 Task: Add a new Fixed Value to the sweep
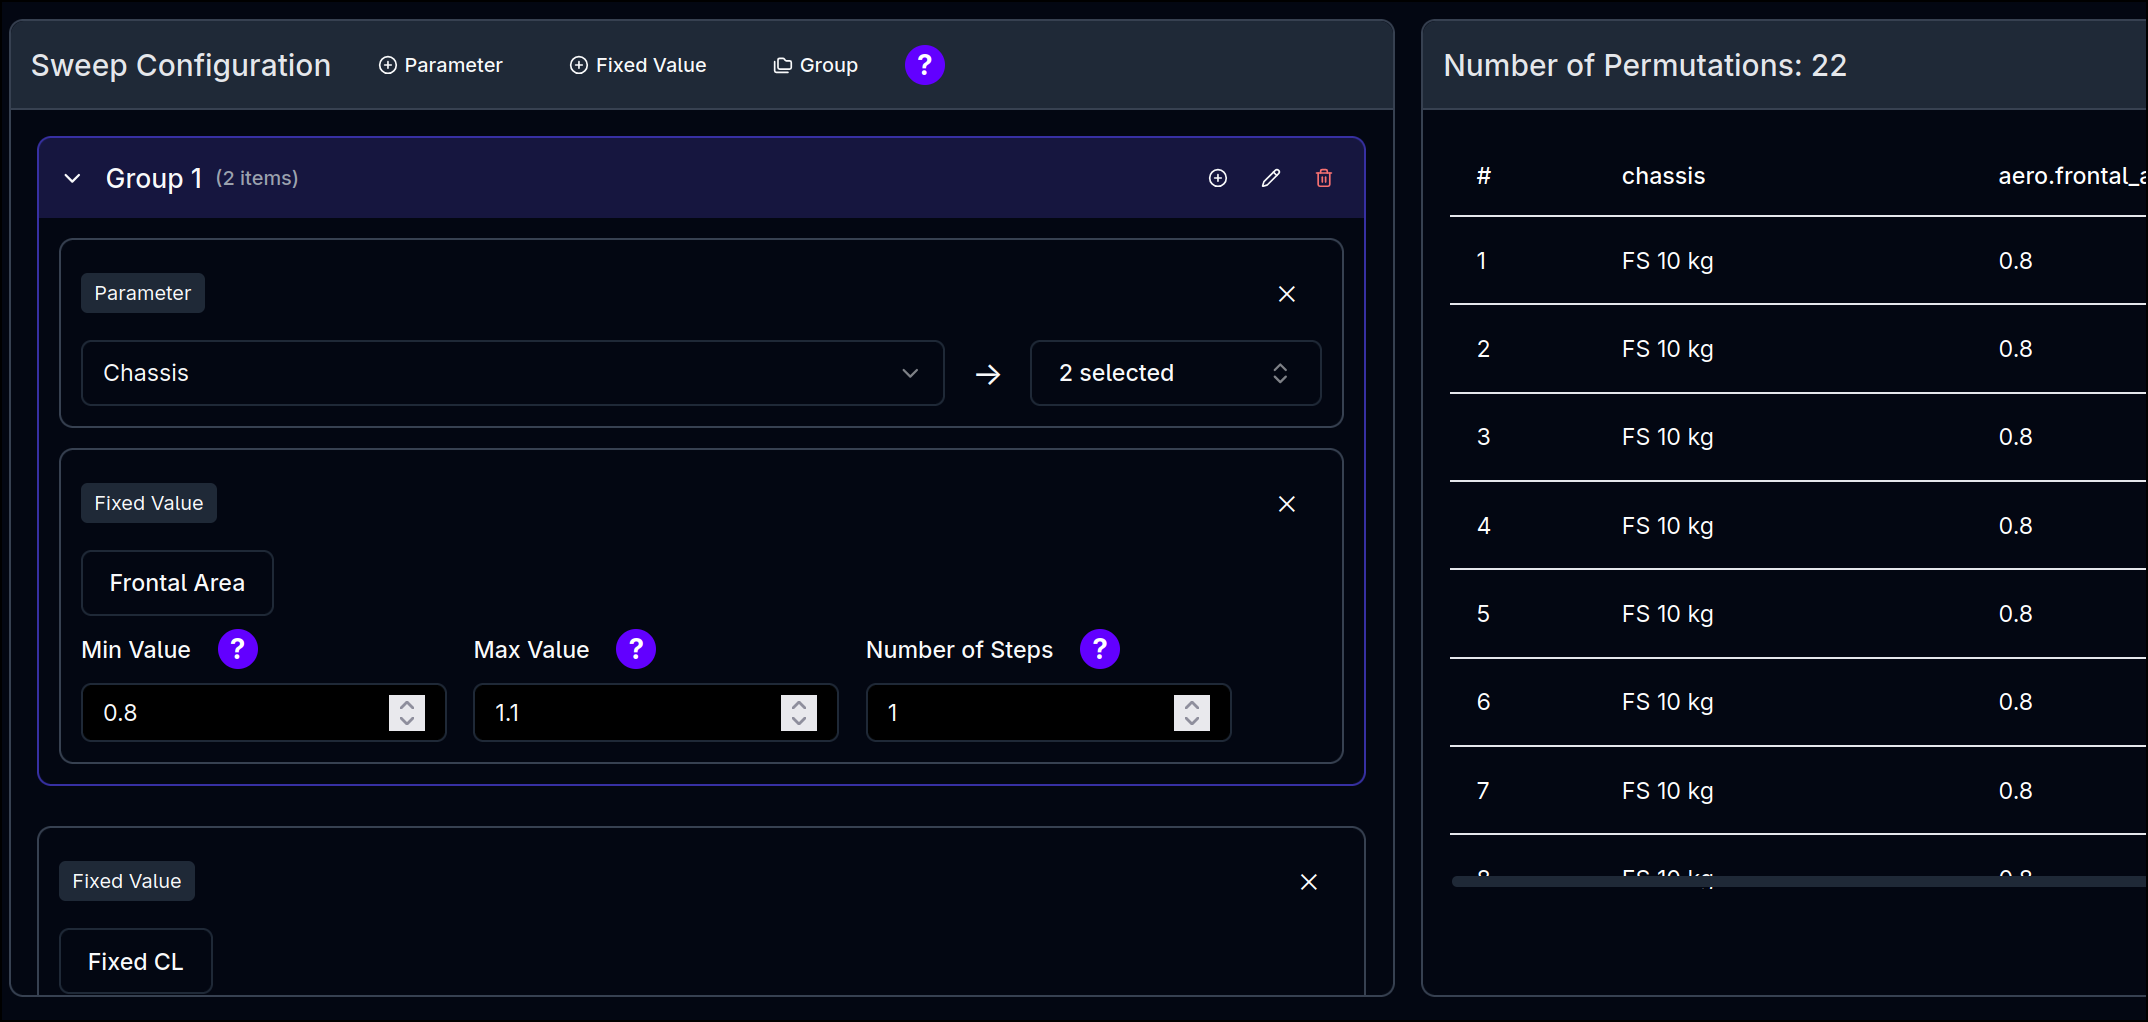[638, 65]
